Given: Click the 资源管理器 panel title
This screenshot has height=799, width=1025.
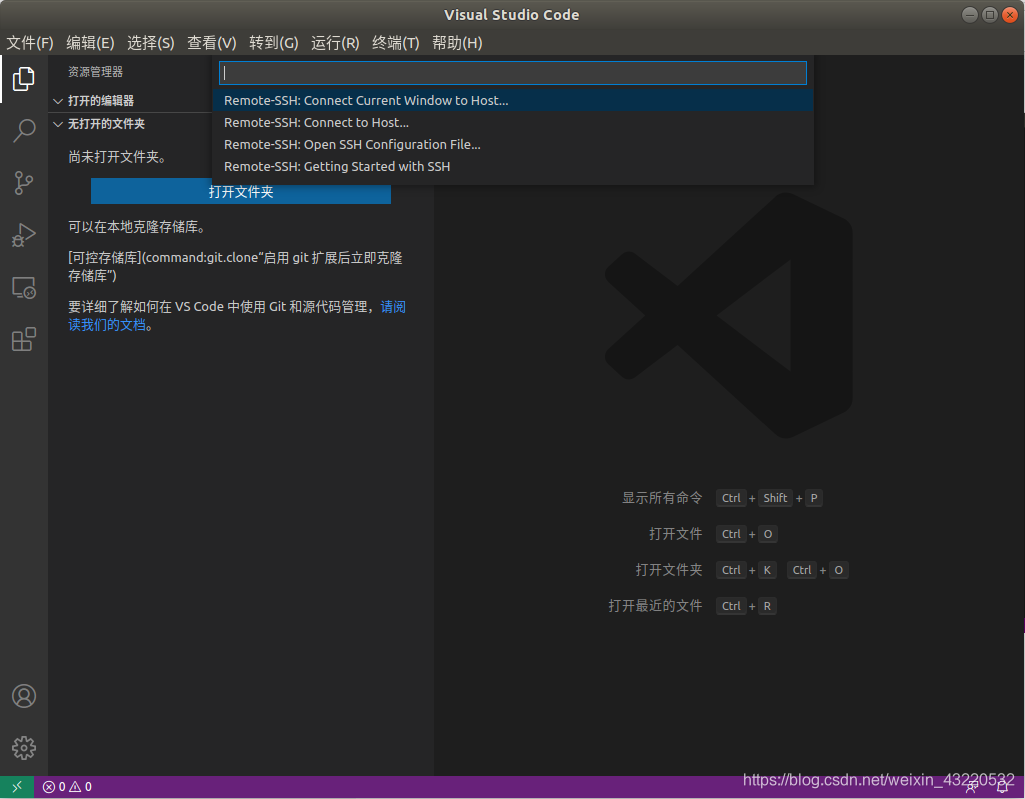Looking at the screenshot, I should coord(95,72).
